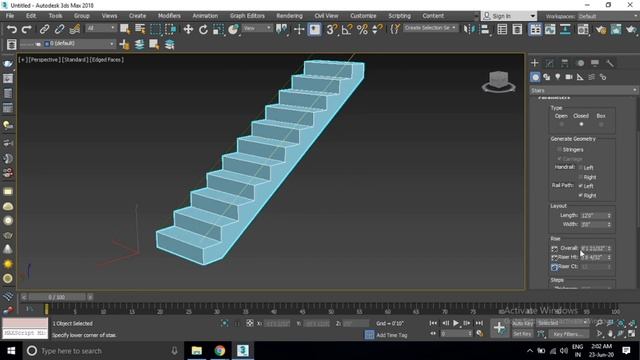Switch to Display command panel tab
The image size is (640, 360).
595,63
